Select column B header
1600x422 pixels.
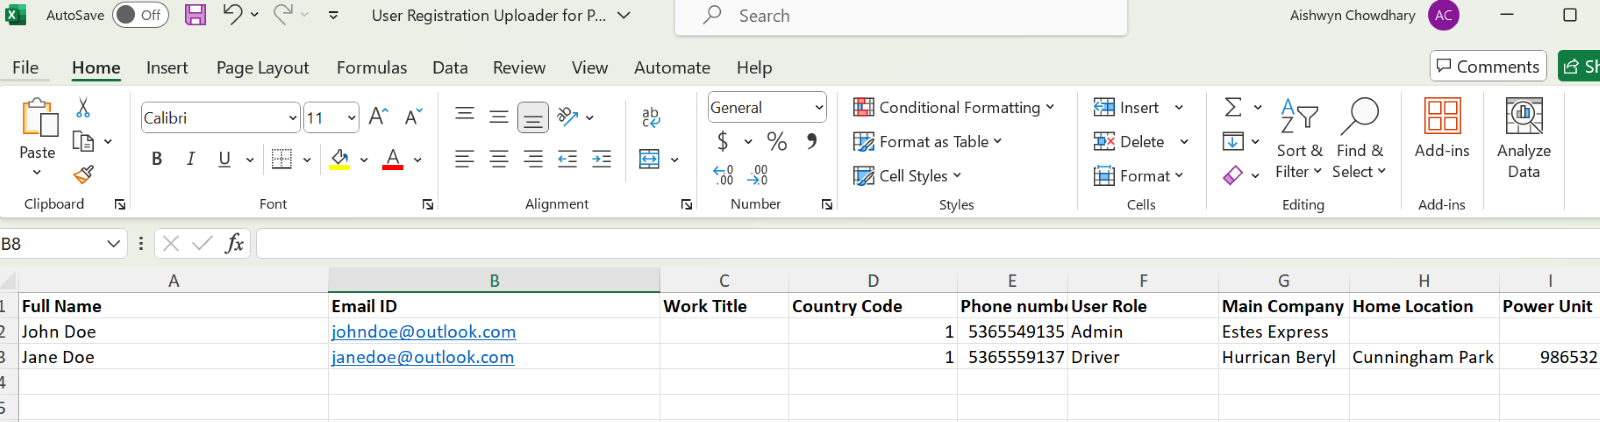[x=494, y=281]
